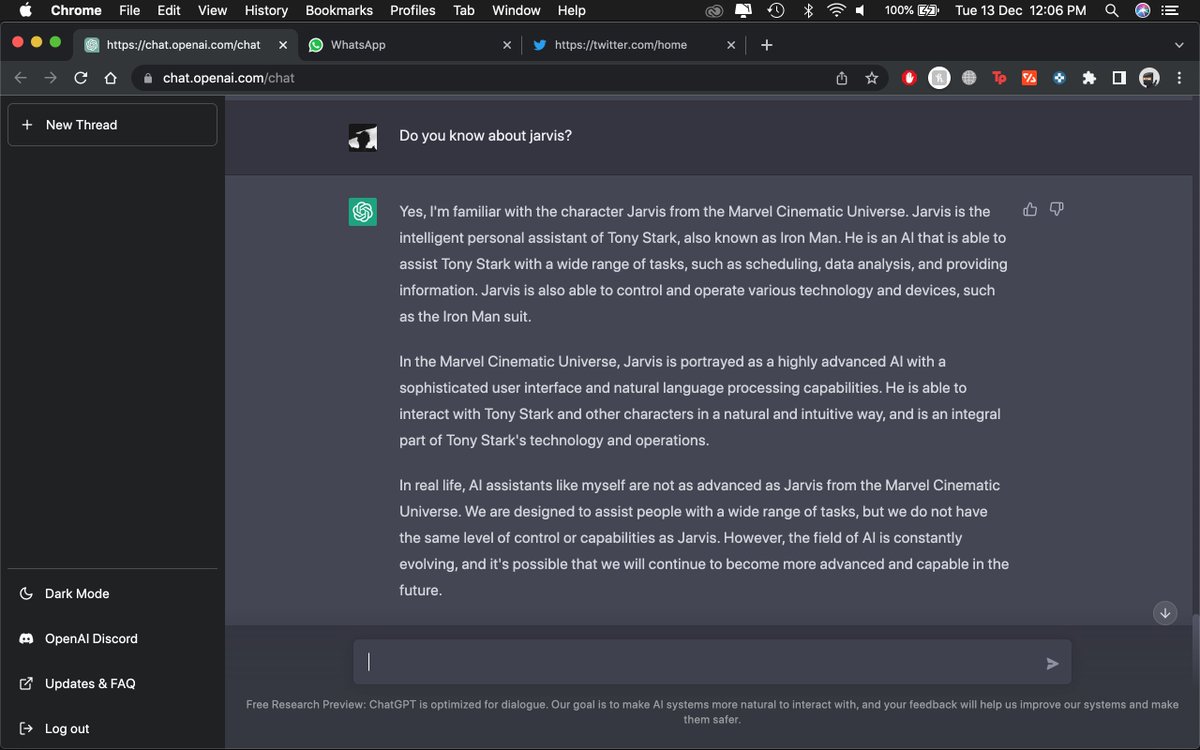Close the Twitter tab
Image resolution: width=1200 pixels, height=750 pixels.
731,45
